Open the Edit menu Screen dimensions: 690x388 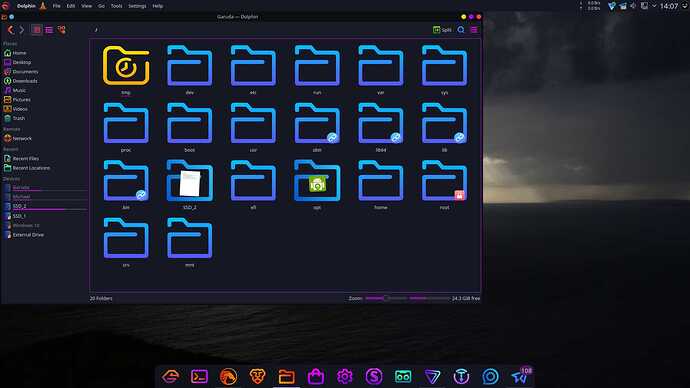point(71,6)
